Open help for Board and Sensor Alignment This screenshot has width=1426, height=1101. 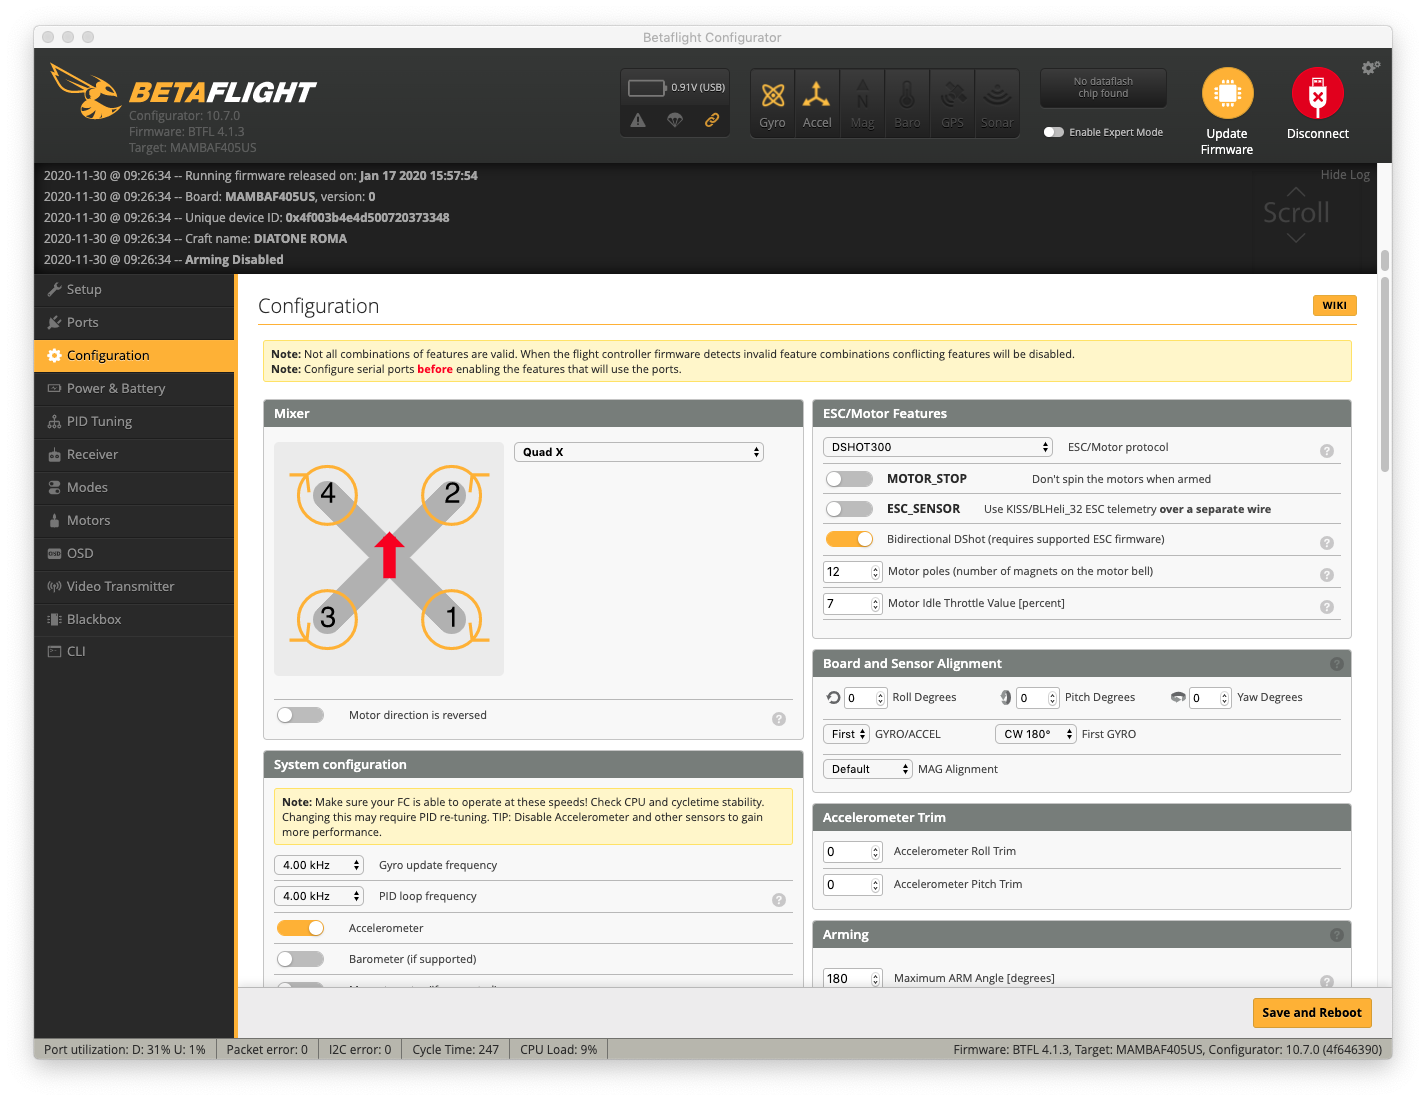[x=1337, y=664]
